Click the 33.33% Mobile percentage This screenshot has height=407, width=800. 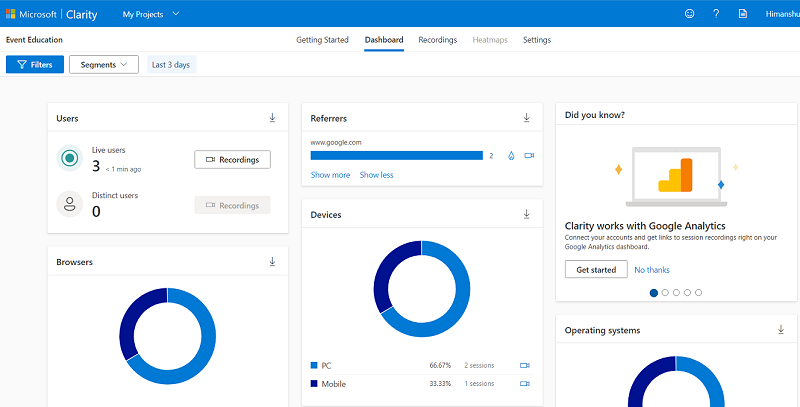tap(440, 384)
